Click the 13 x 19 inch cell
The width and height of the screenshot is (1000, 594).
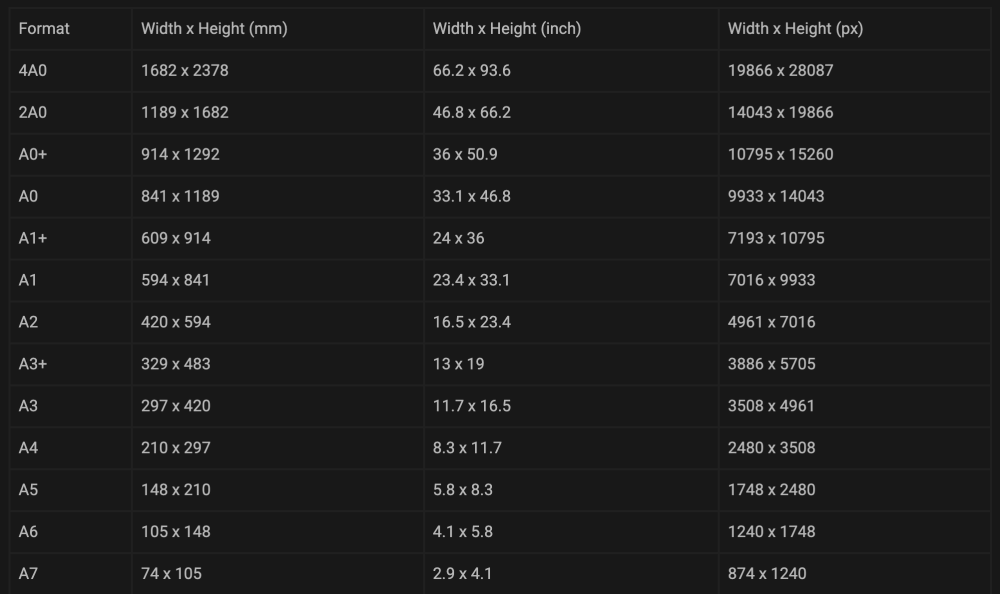point(459,364)
